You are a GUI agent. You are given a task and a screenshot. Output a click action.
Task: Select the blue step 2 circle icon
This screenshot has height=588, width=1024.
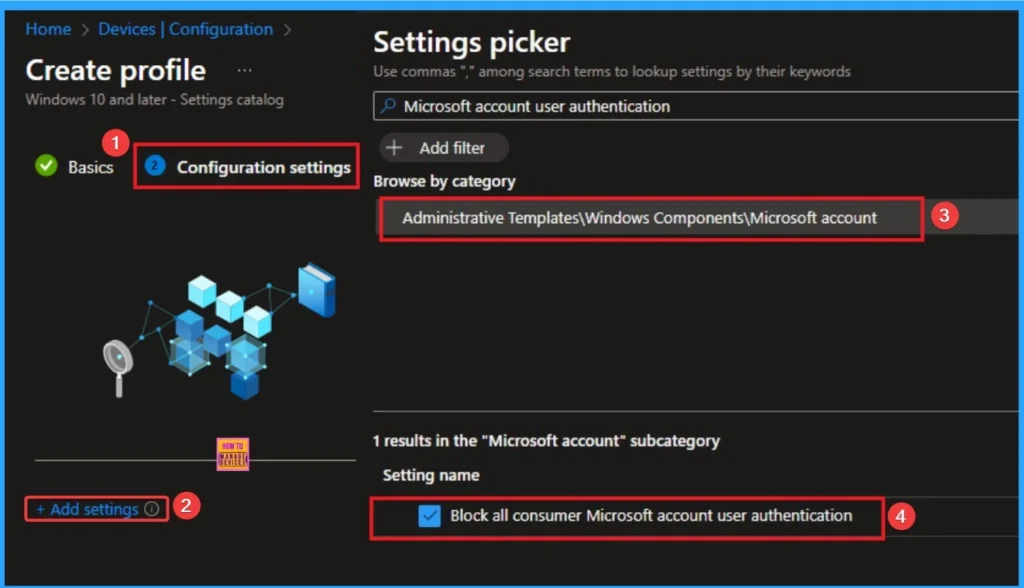click(154, 167)
